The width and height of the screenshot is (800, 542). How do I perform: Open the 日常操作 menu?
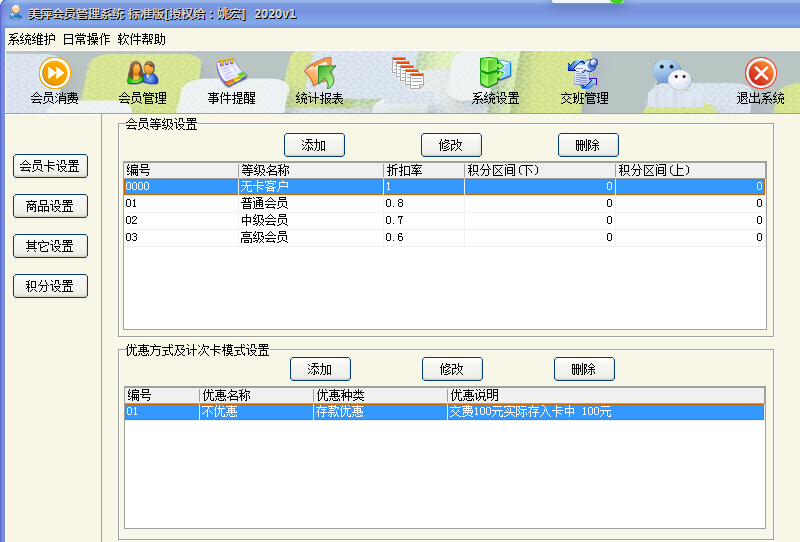[86, 39]
